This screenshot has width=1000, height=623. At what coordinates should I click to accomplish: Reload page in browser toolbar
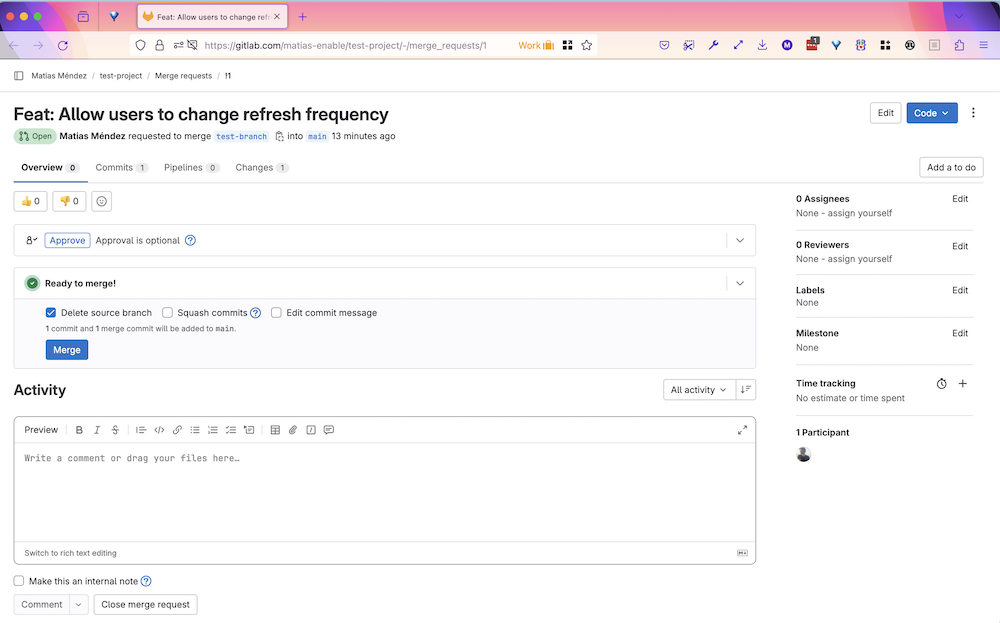[62, 45]
